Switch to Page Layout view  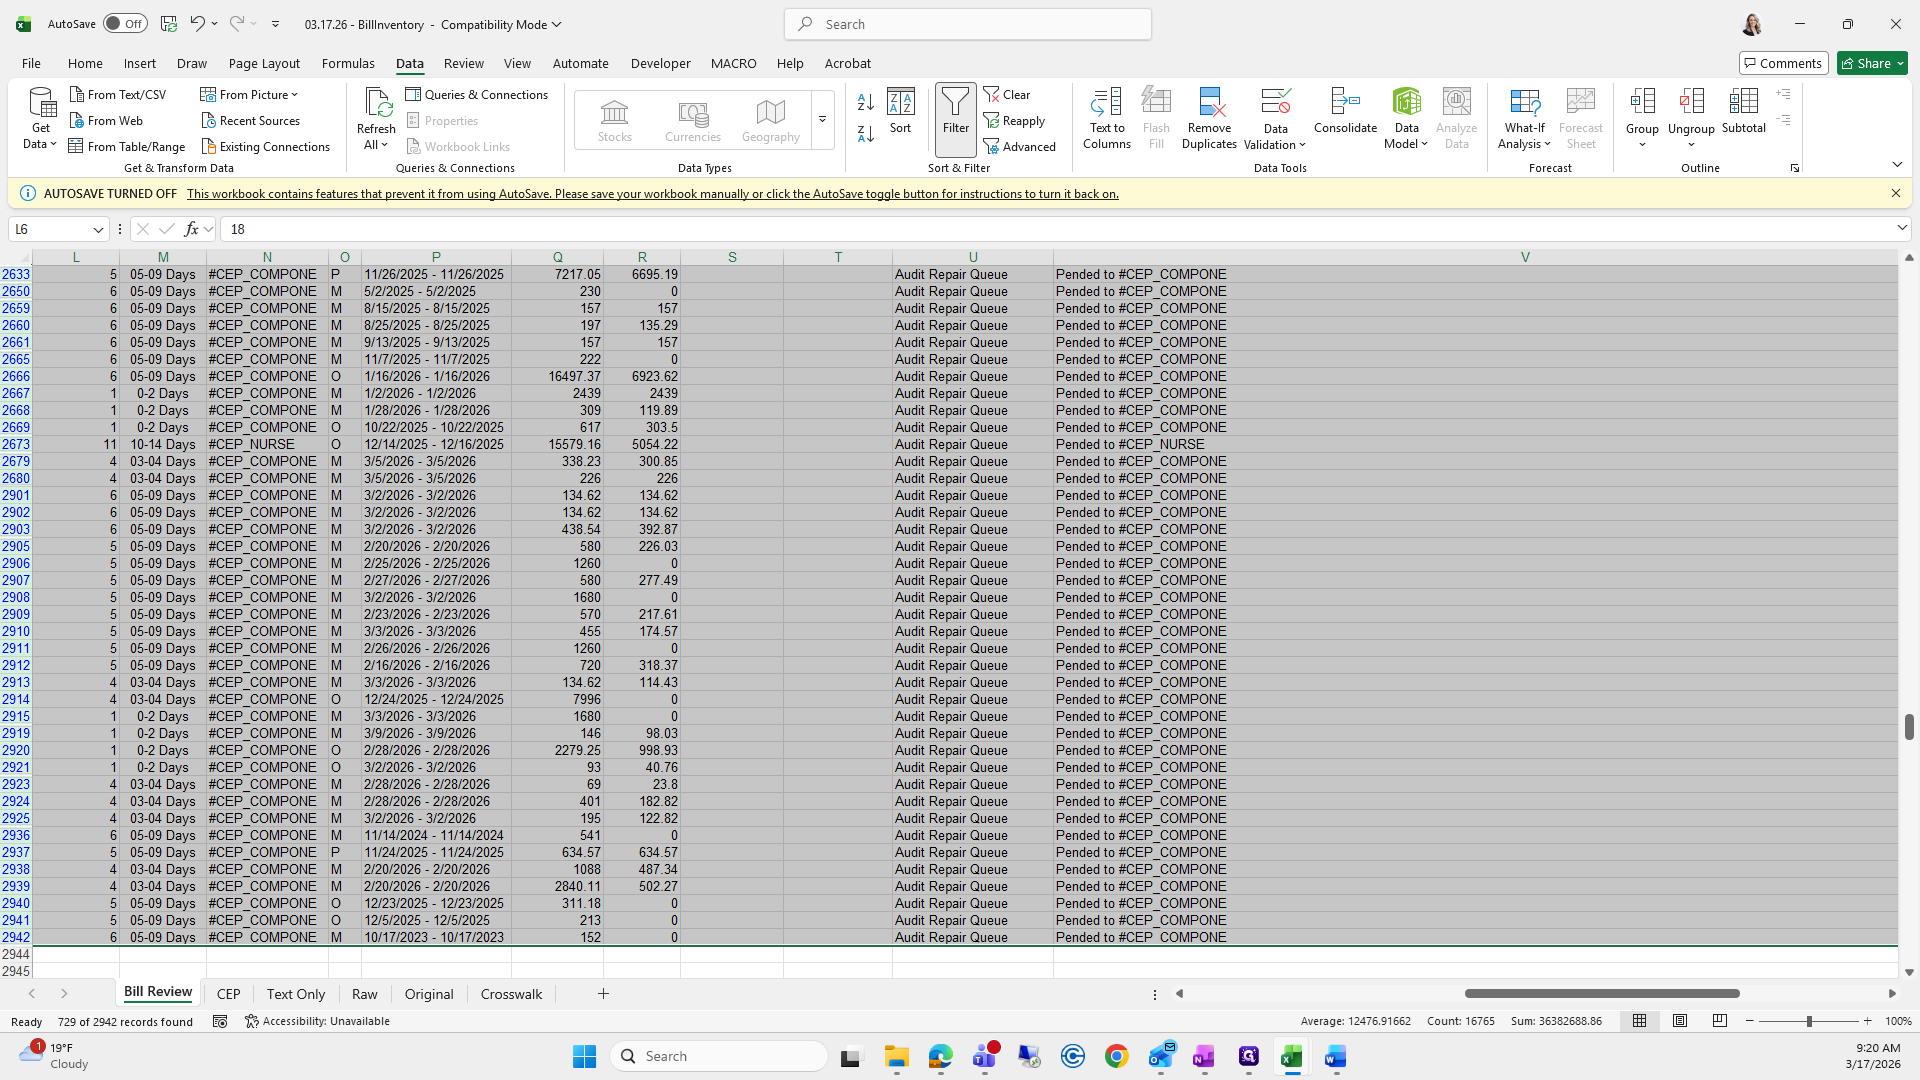click(x=1680, y=1021)
